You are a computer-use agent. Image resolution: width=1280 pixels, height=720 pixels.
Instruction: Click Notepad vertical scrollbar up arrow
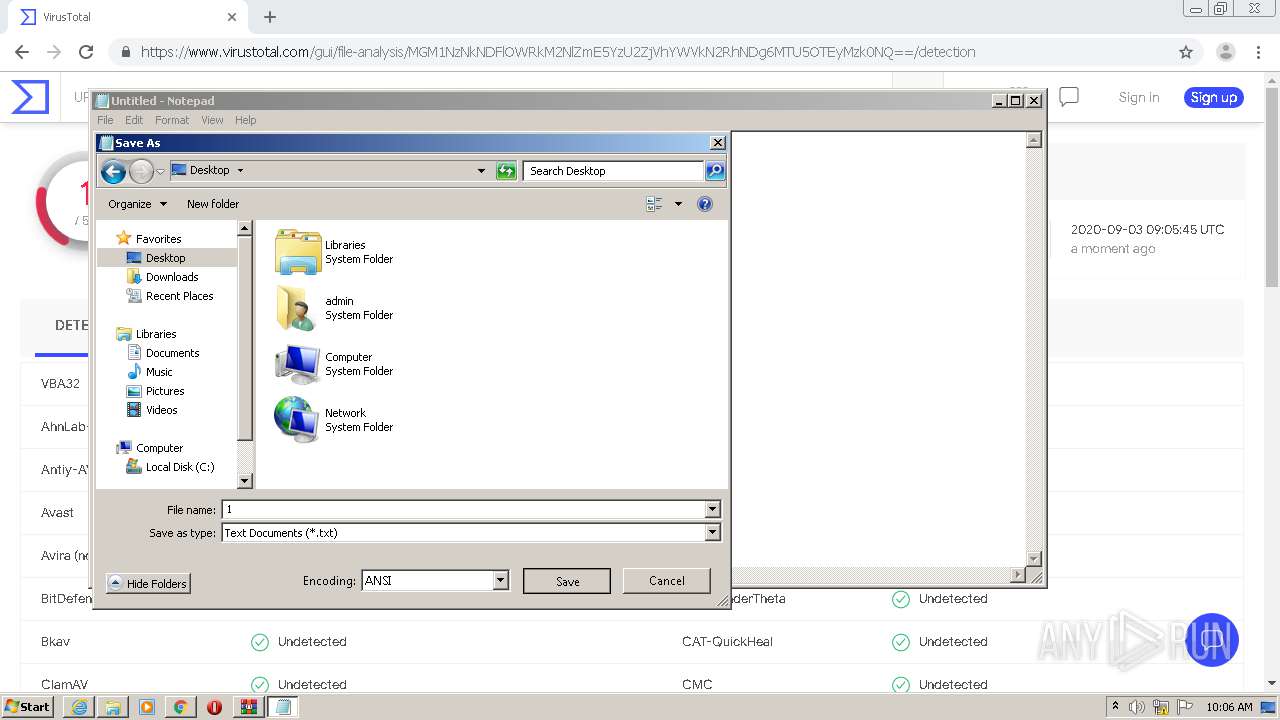click(1034, 140)
